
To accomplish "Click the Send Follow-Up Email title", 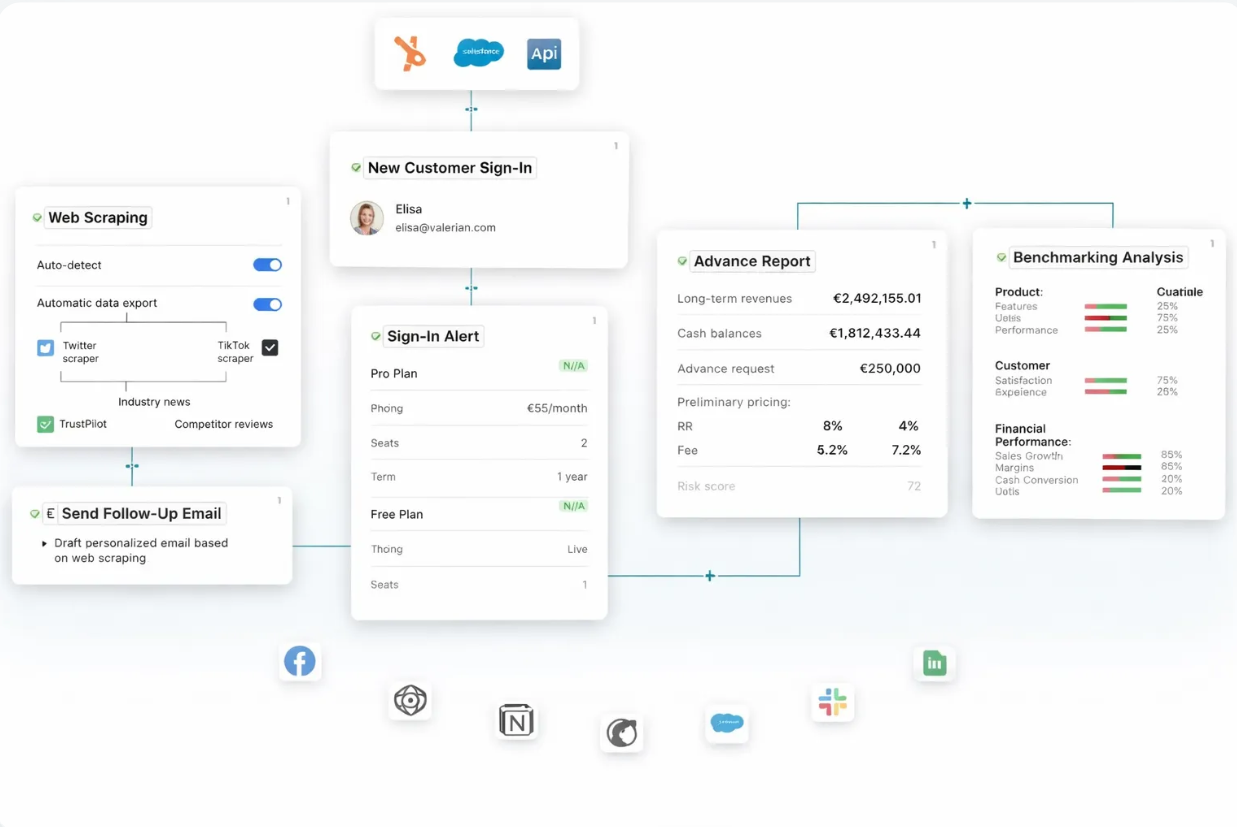I will 141,513.
